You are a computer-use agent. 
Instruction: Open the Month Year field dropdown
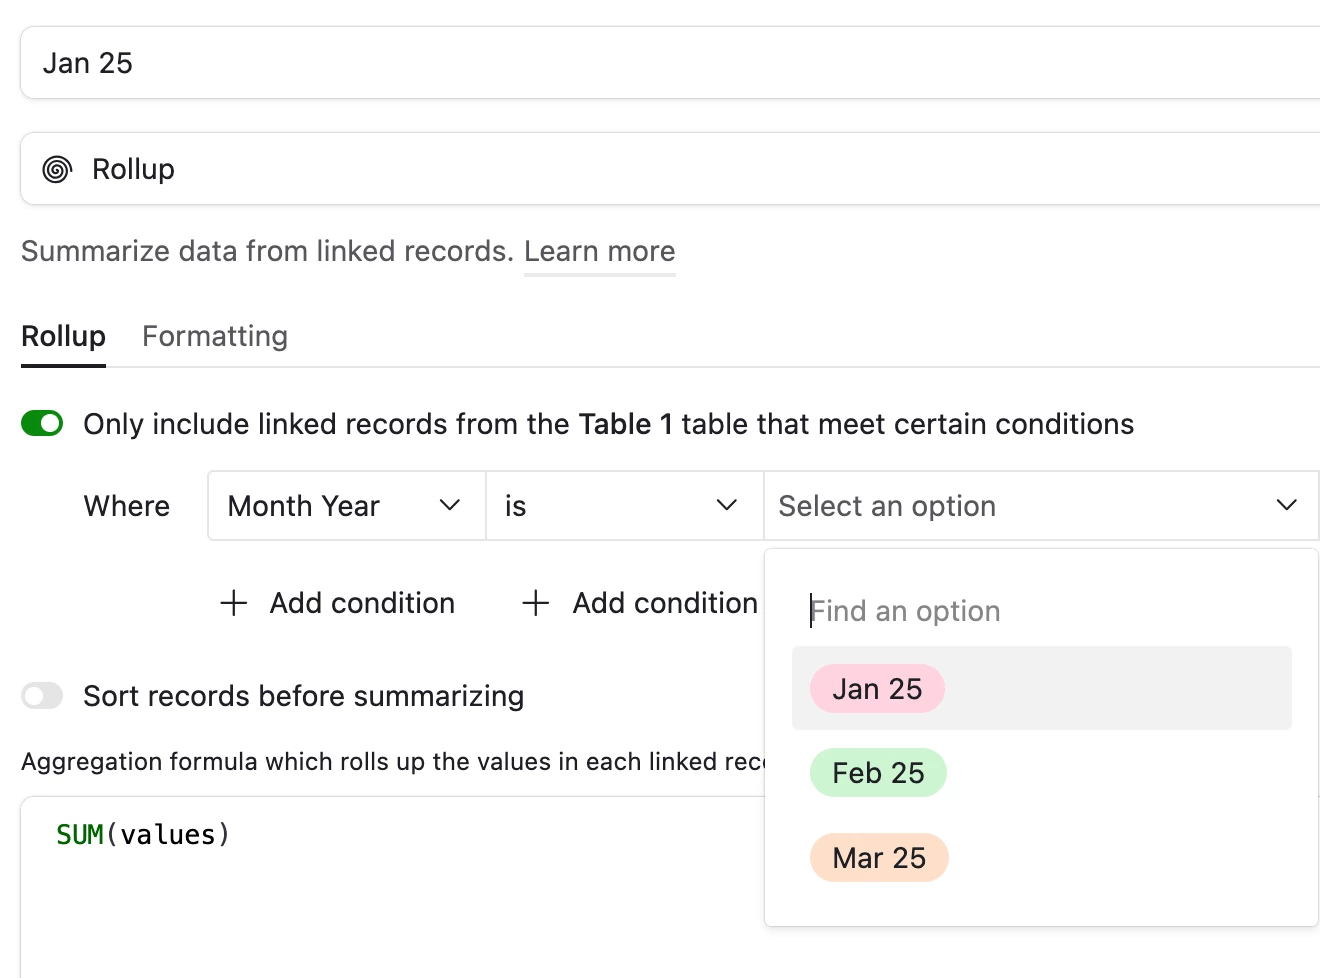pyautogui.click(x=347, y=506)
